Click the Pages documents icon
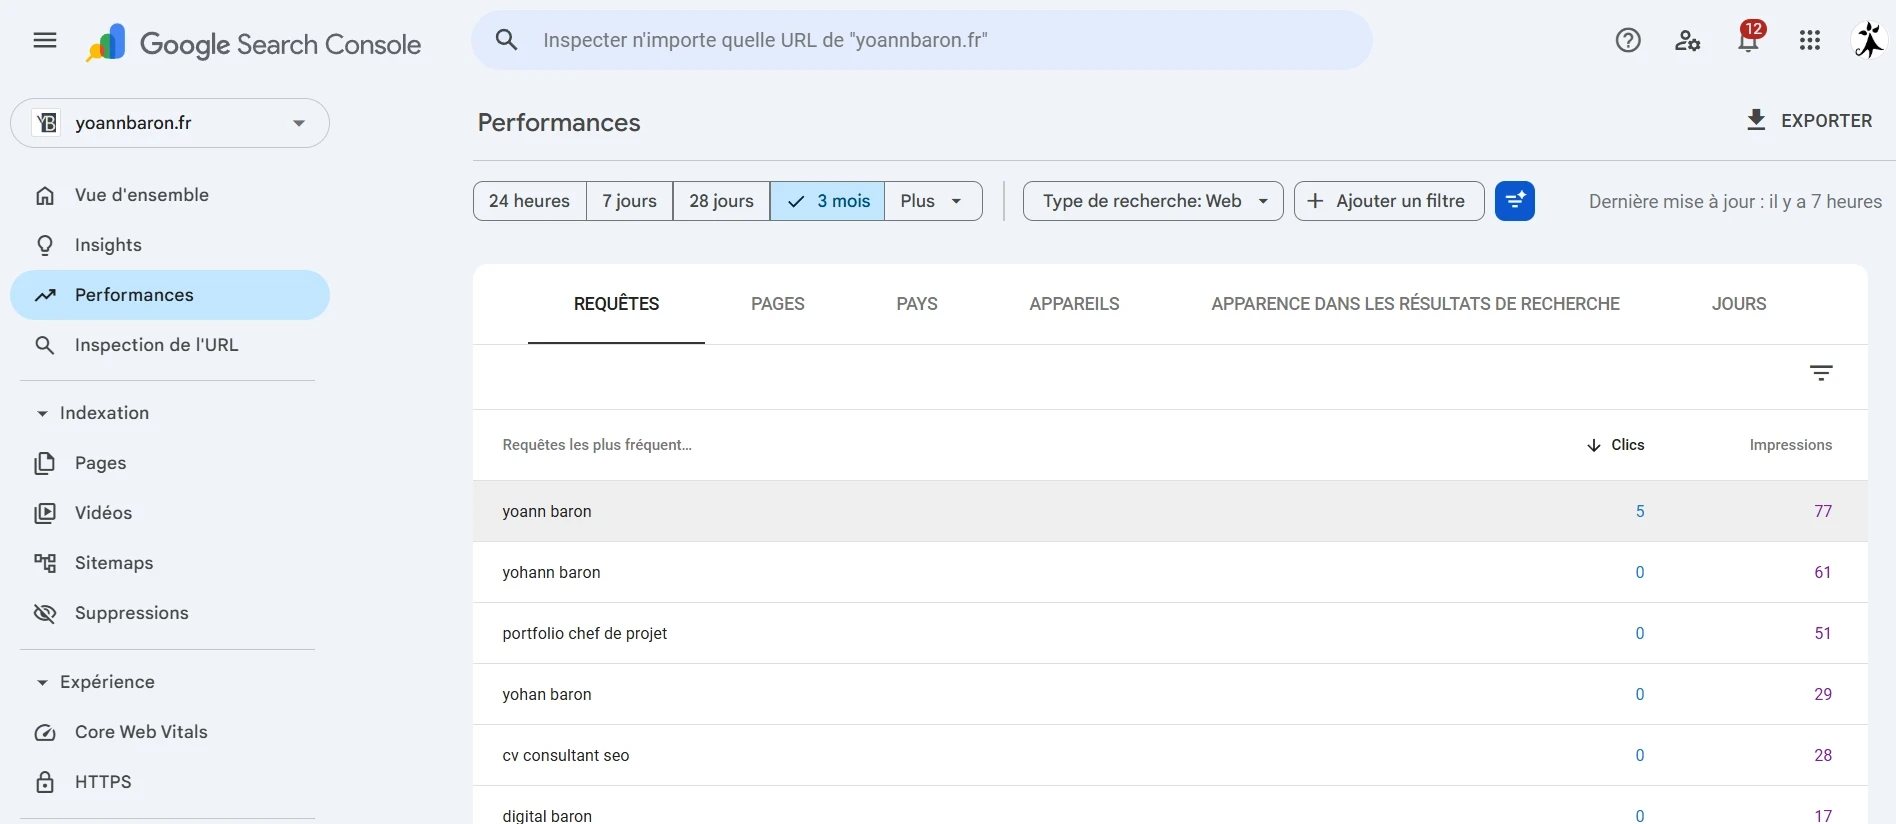Image resolution: width=1896 pixels, height=824 pixels. click(x=45, y=463)
